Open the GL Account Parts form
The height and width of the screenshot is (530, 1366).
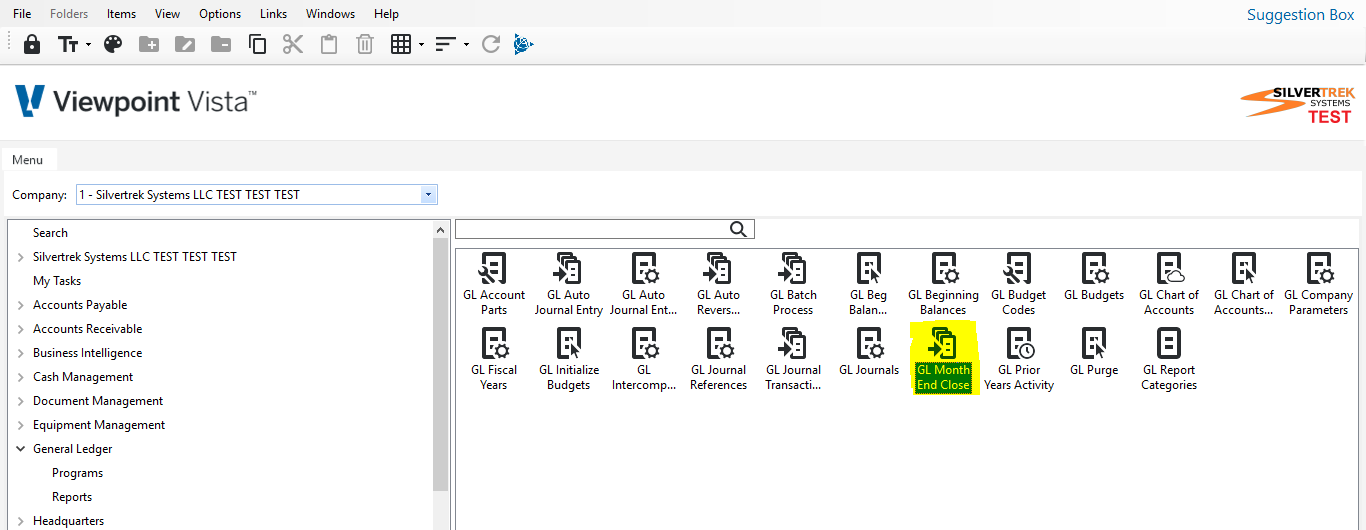[494, 284]
